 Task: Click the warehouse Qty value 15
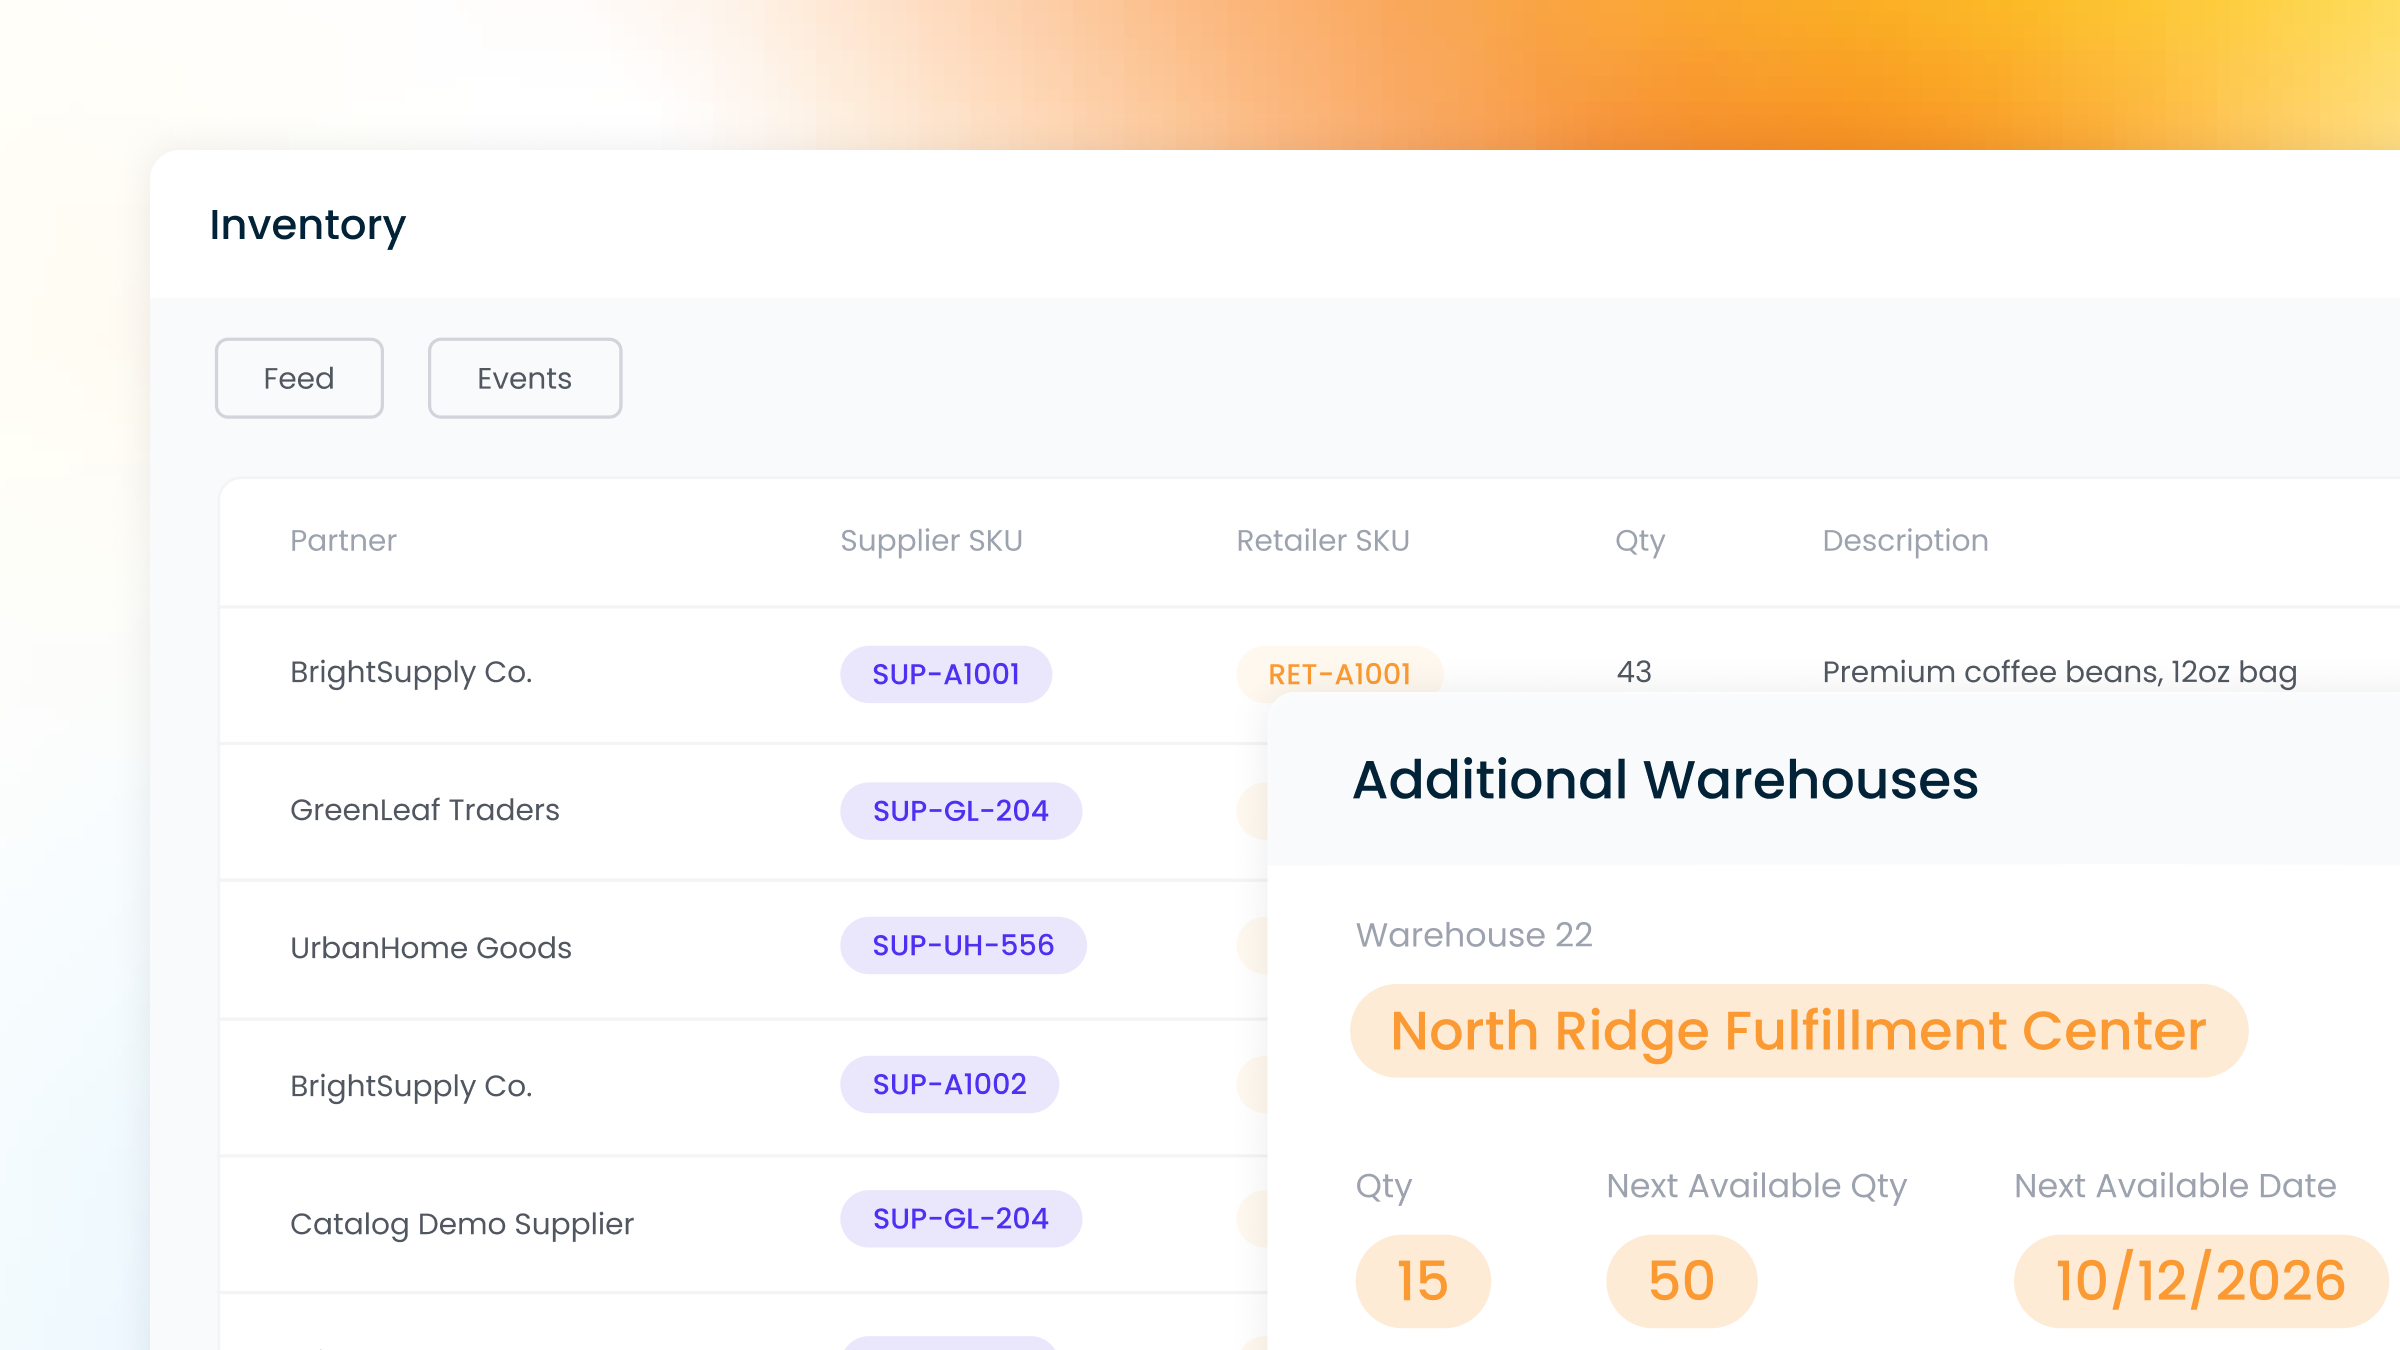(1421, 1281)
